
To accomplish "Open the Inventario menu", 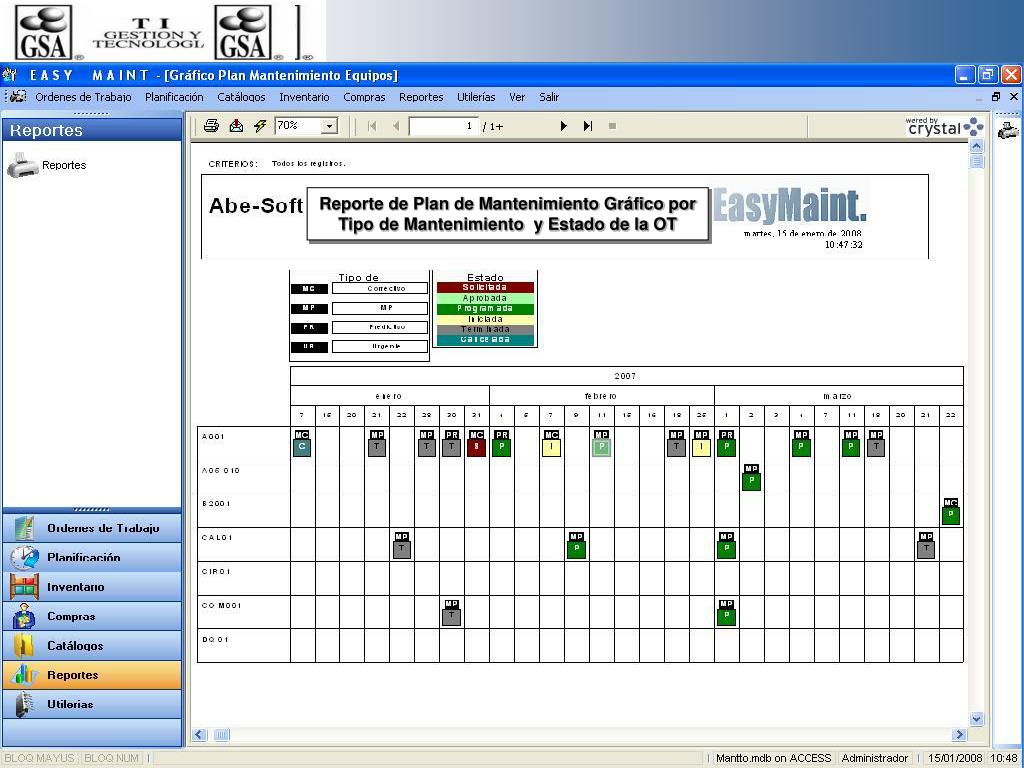I will [304, 97].
